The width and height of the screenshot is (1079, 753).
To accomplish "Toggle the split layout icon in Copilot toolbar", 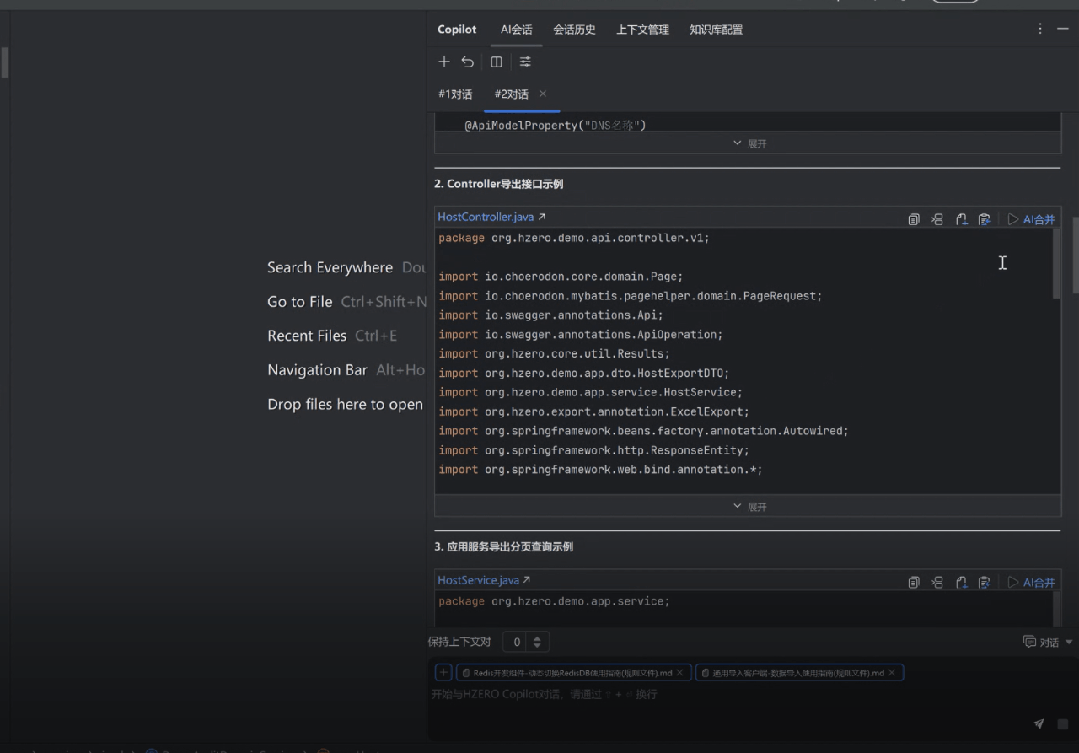I will click(496, 62).
